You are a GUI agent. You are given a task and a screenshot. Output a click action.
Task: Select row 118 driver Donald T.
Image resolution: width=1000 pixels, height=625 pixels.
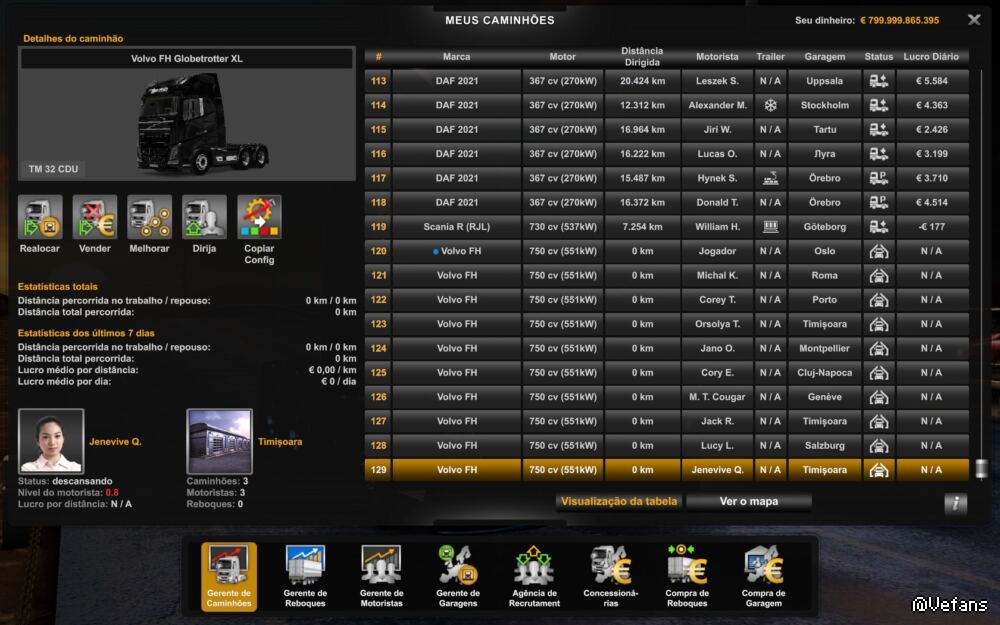pyautogui.click(x=717, y=203)
